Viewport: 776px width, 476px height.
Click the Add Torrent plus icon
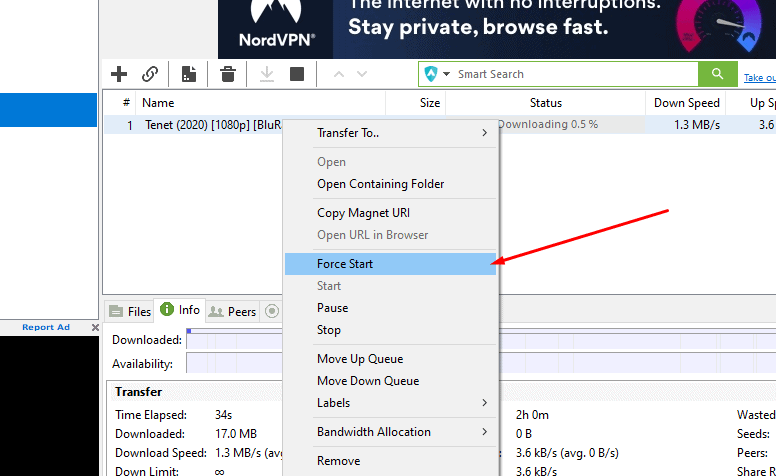(x=119, y=74)
